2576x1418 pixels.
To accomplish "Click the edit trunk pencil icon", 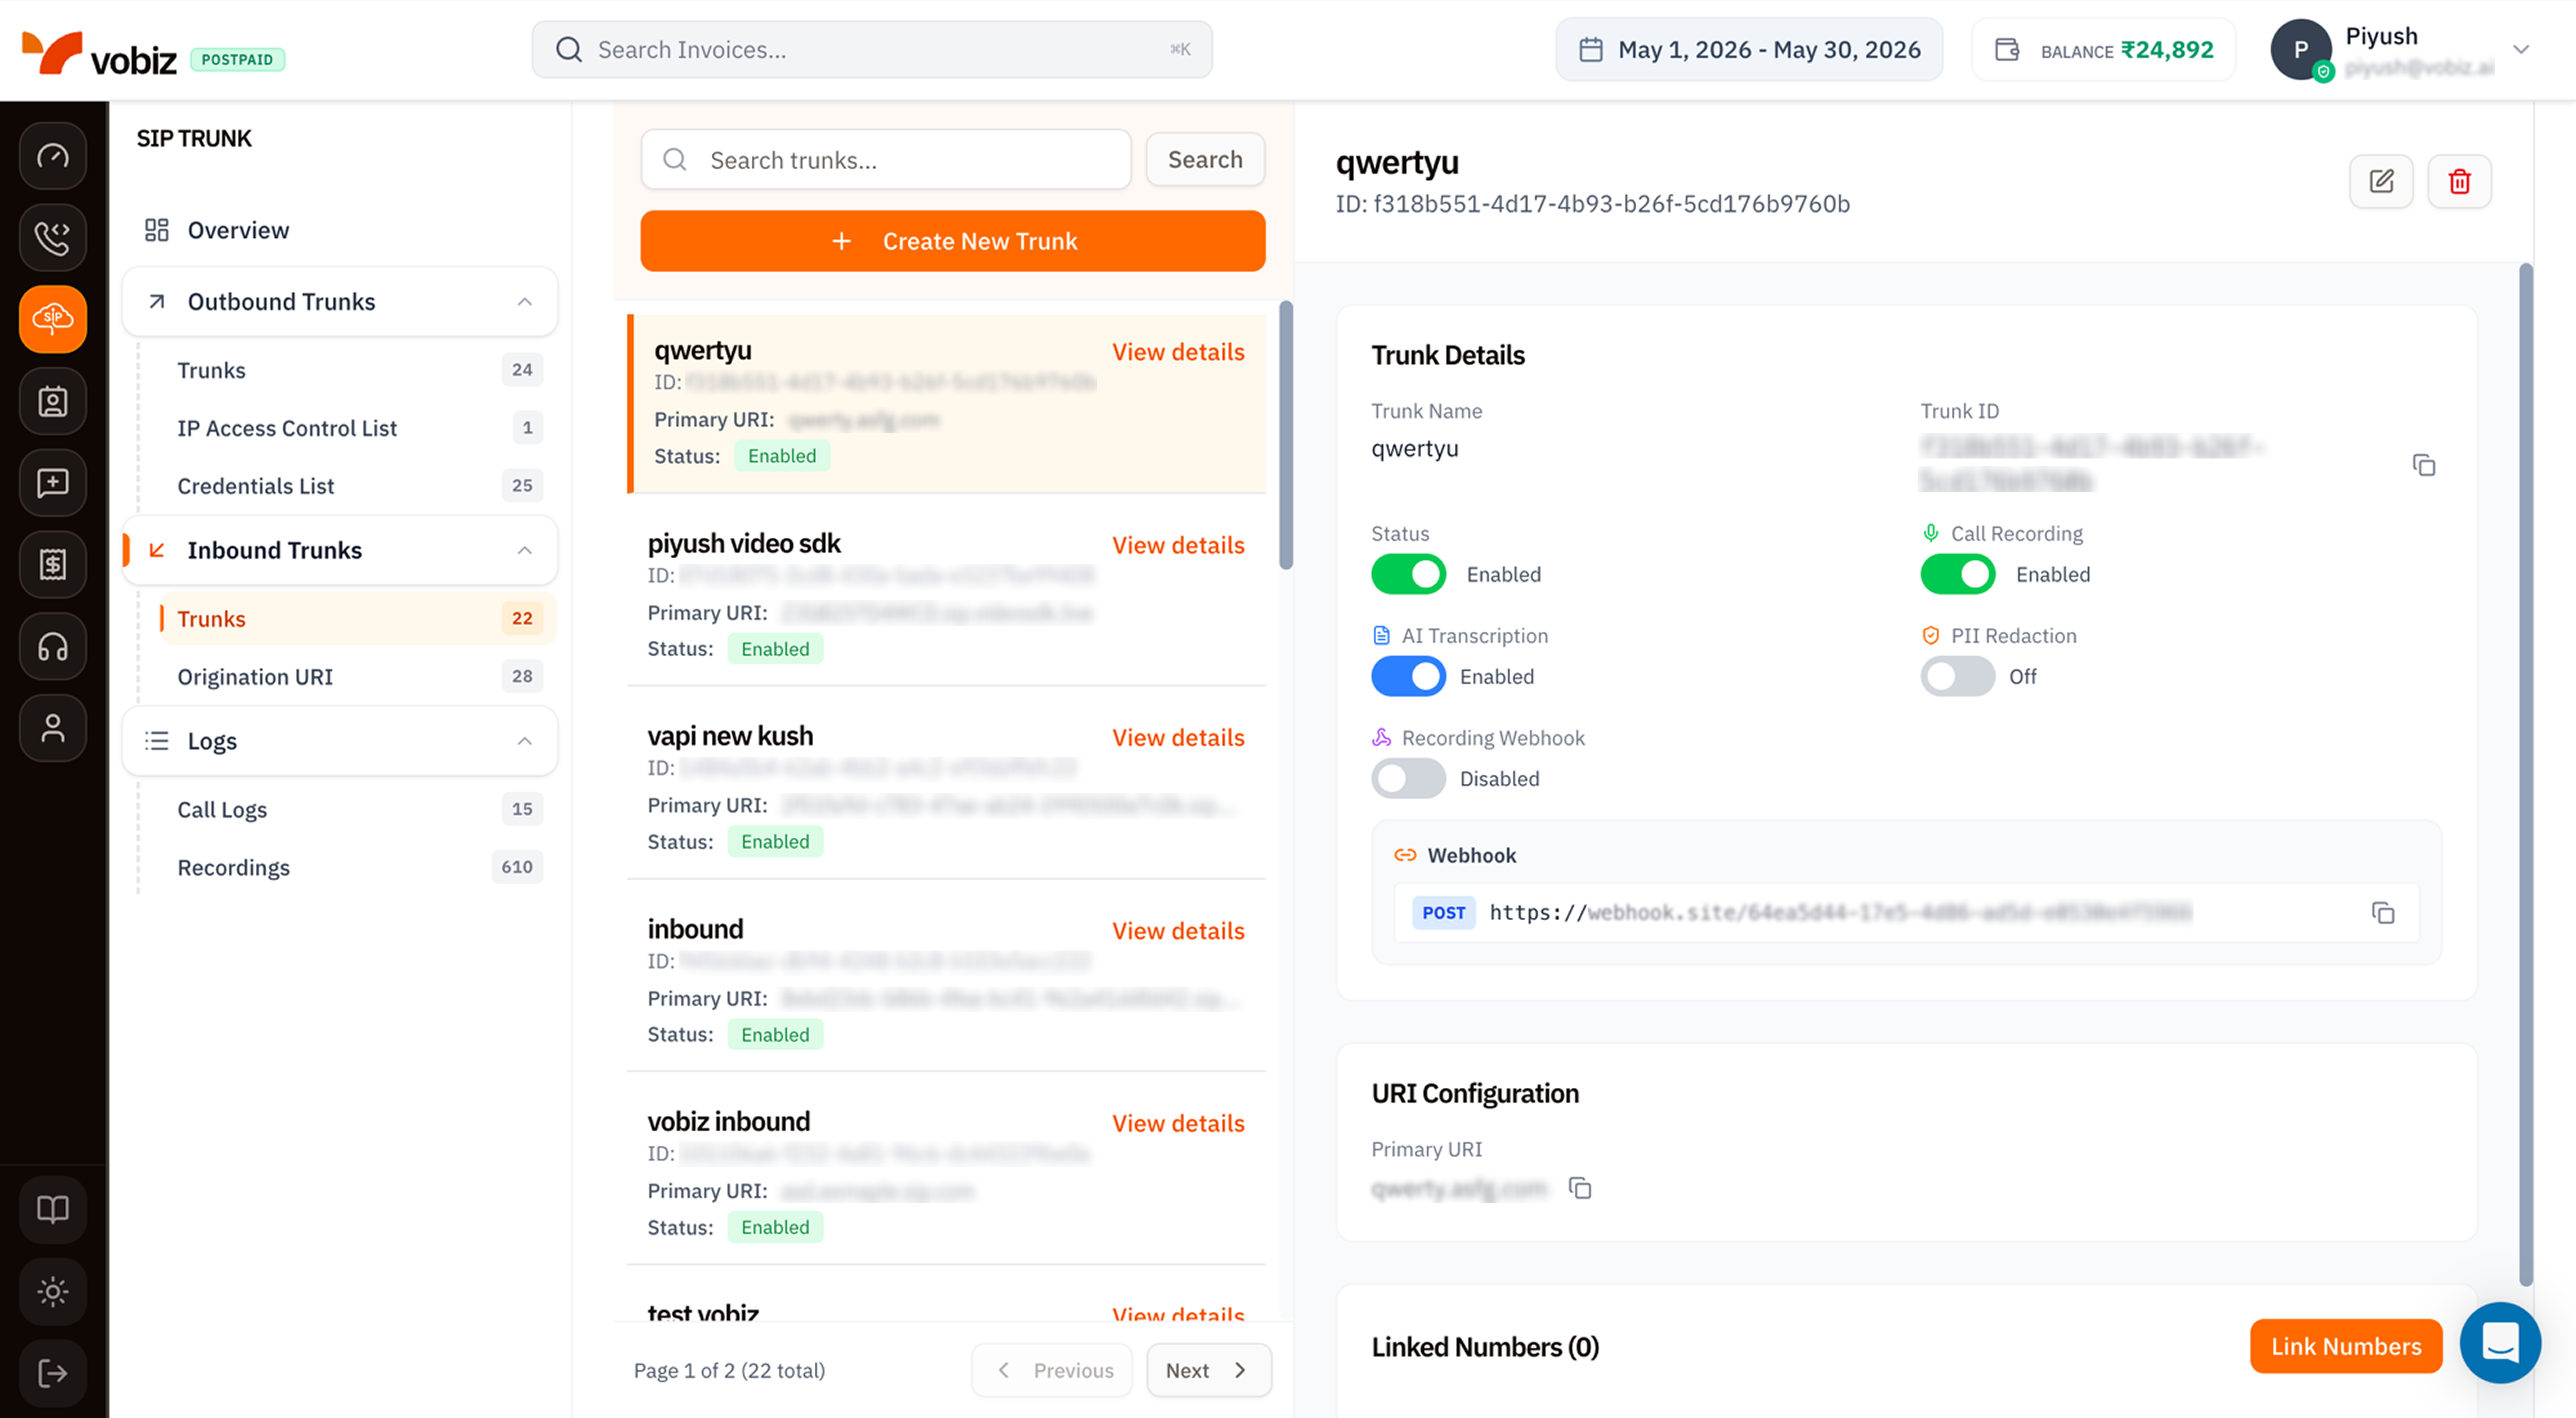I will [x=2381, y=181].
